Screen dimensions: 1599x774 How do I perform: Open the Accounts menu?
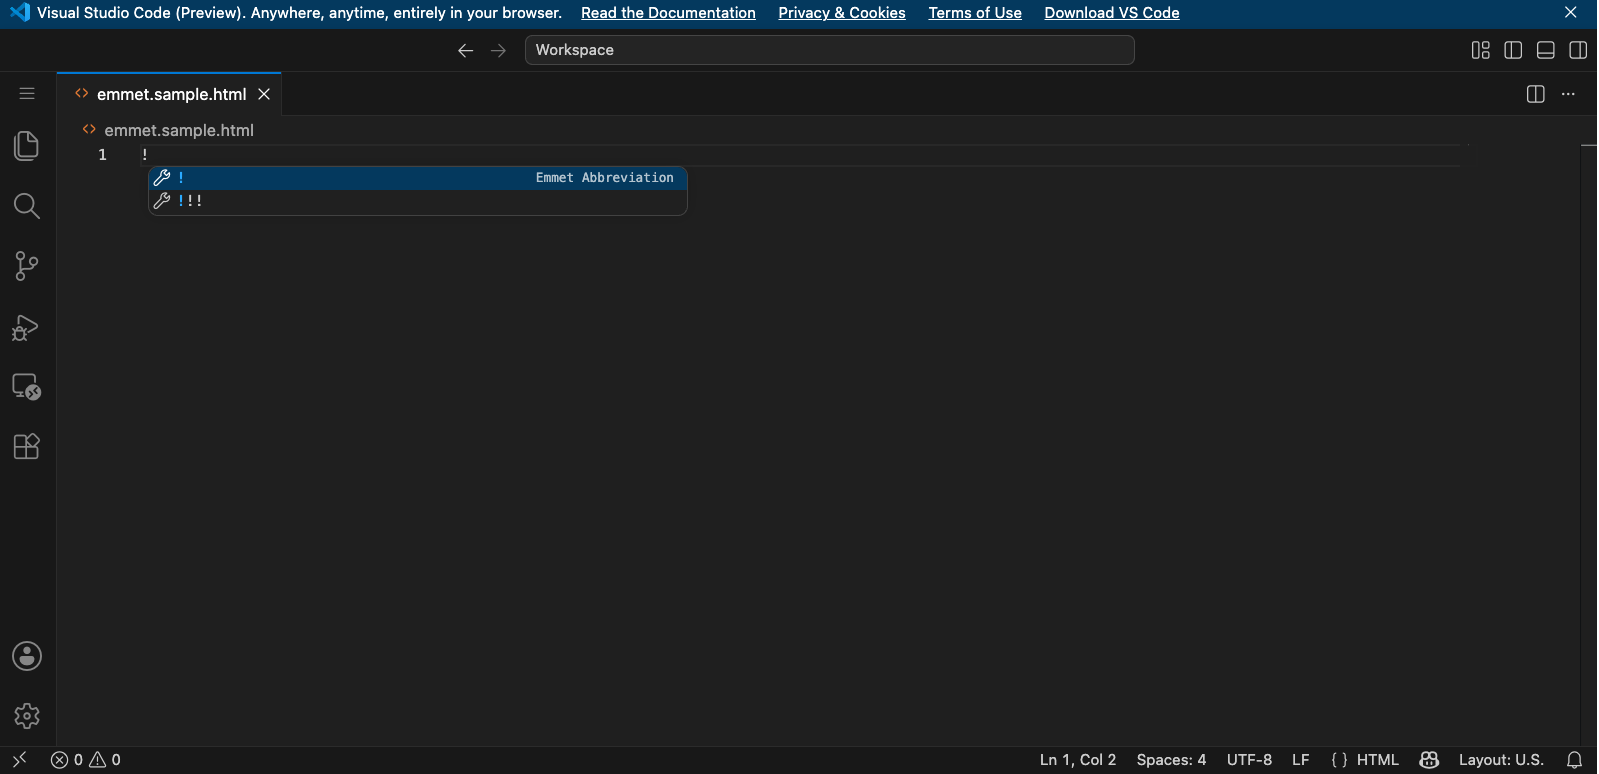coord(27,656)
